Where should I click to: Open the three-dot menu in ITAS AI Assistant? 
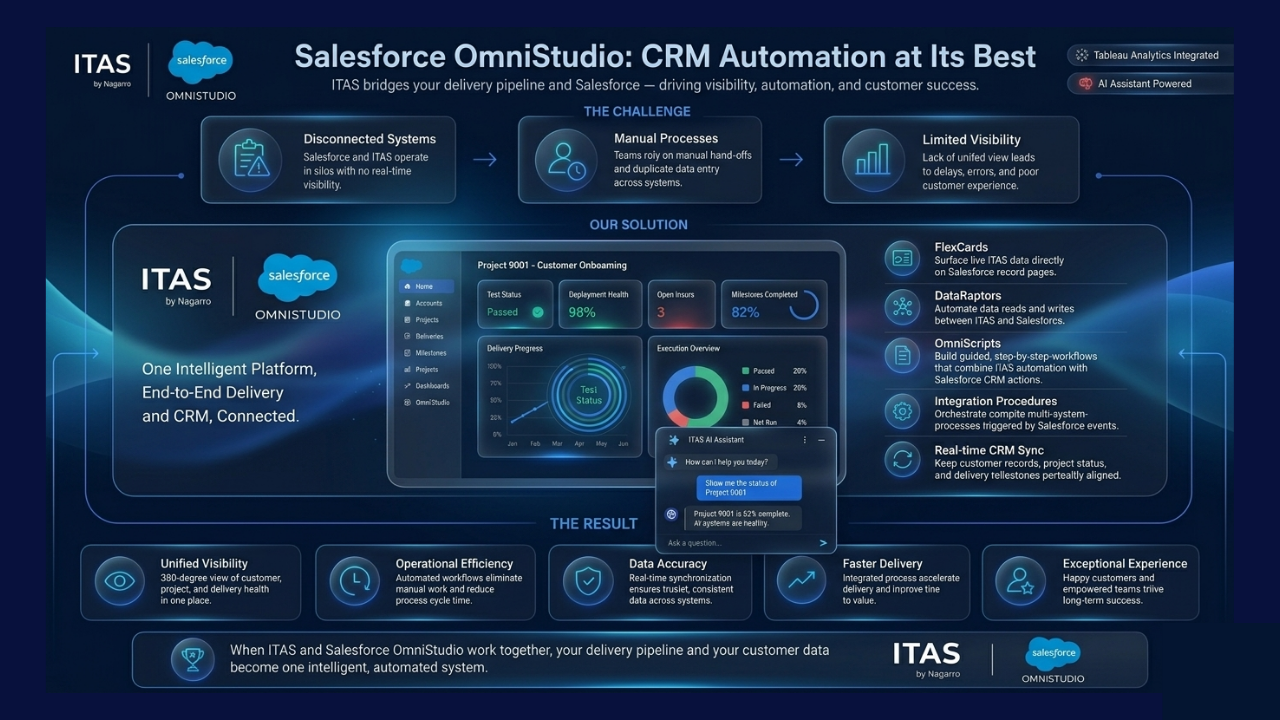(x=805, y=440)
